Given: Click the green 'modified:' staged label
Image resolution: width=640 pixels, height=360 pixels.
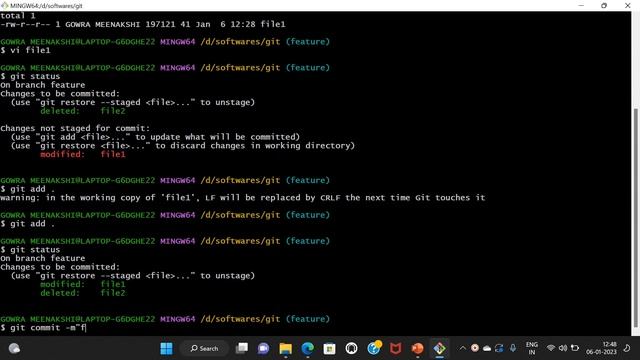Looking at the screenshot, I should (x=62, y=284).
